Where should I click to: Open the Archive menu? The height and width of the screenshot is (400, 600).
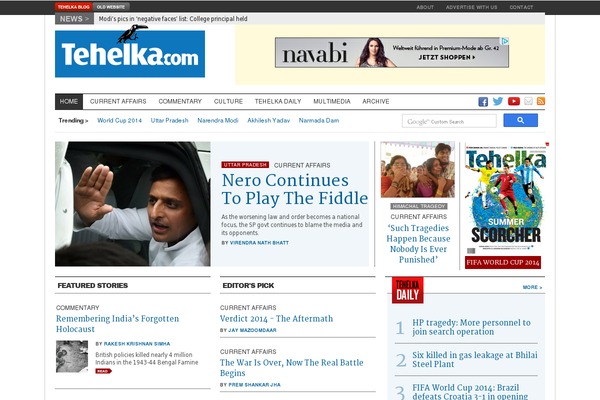pos(376,101)
